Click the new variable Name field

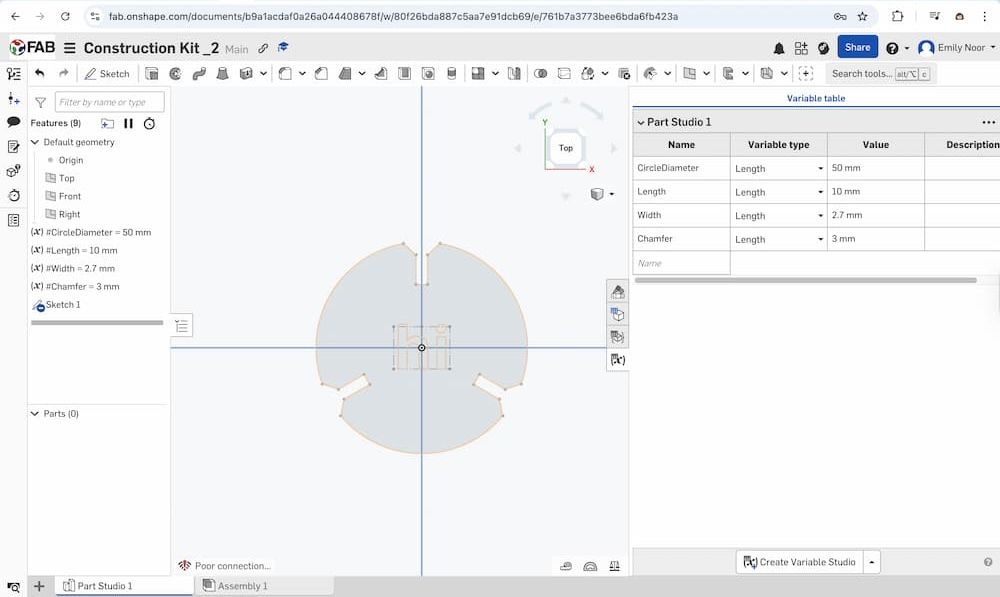tap(681, 263)
